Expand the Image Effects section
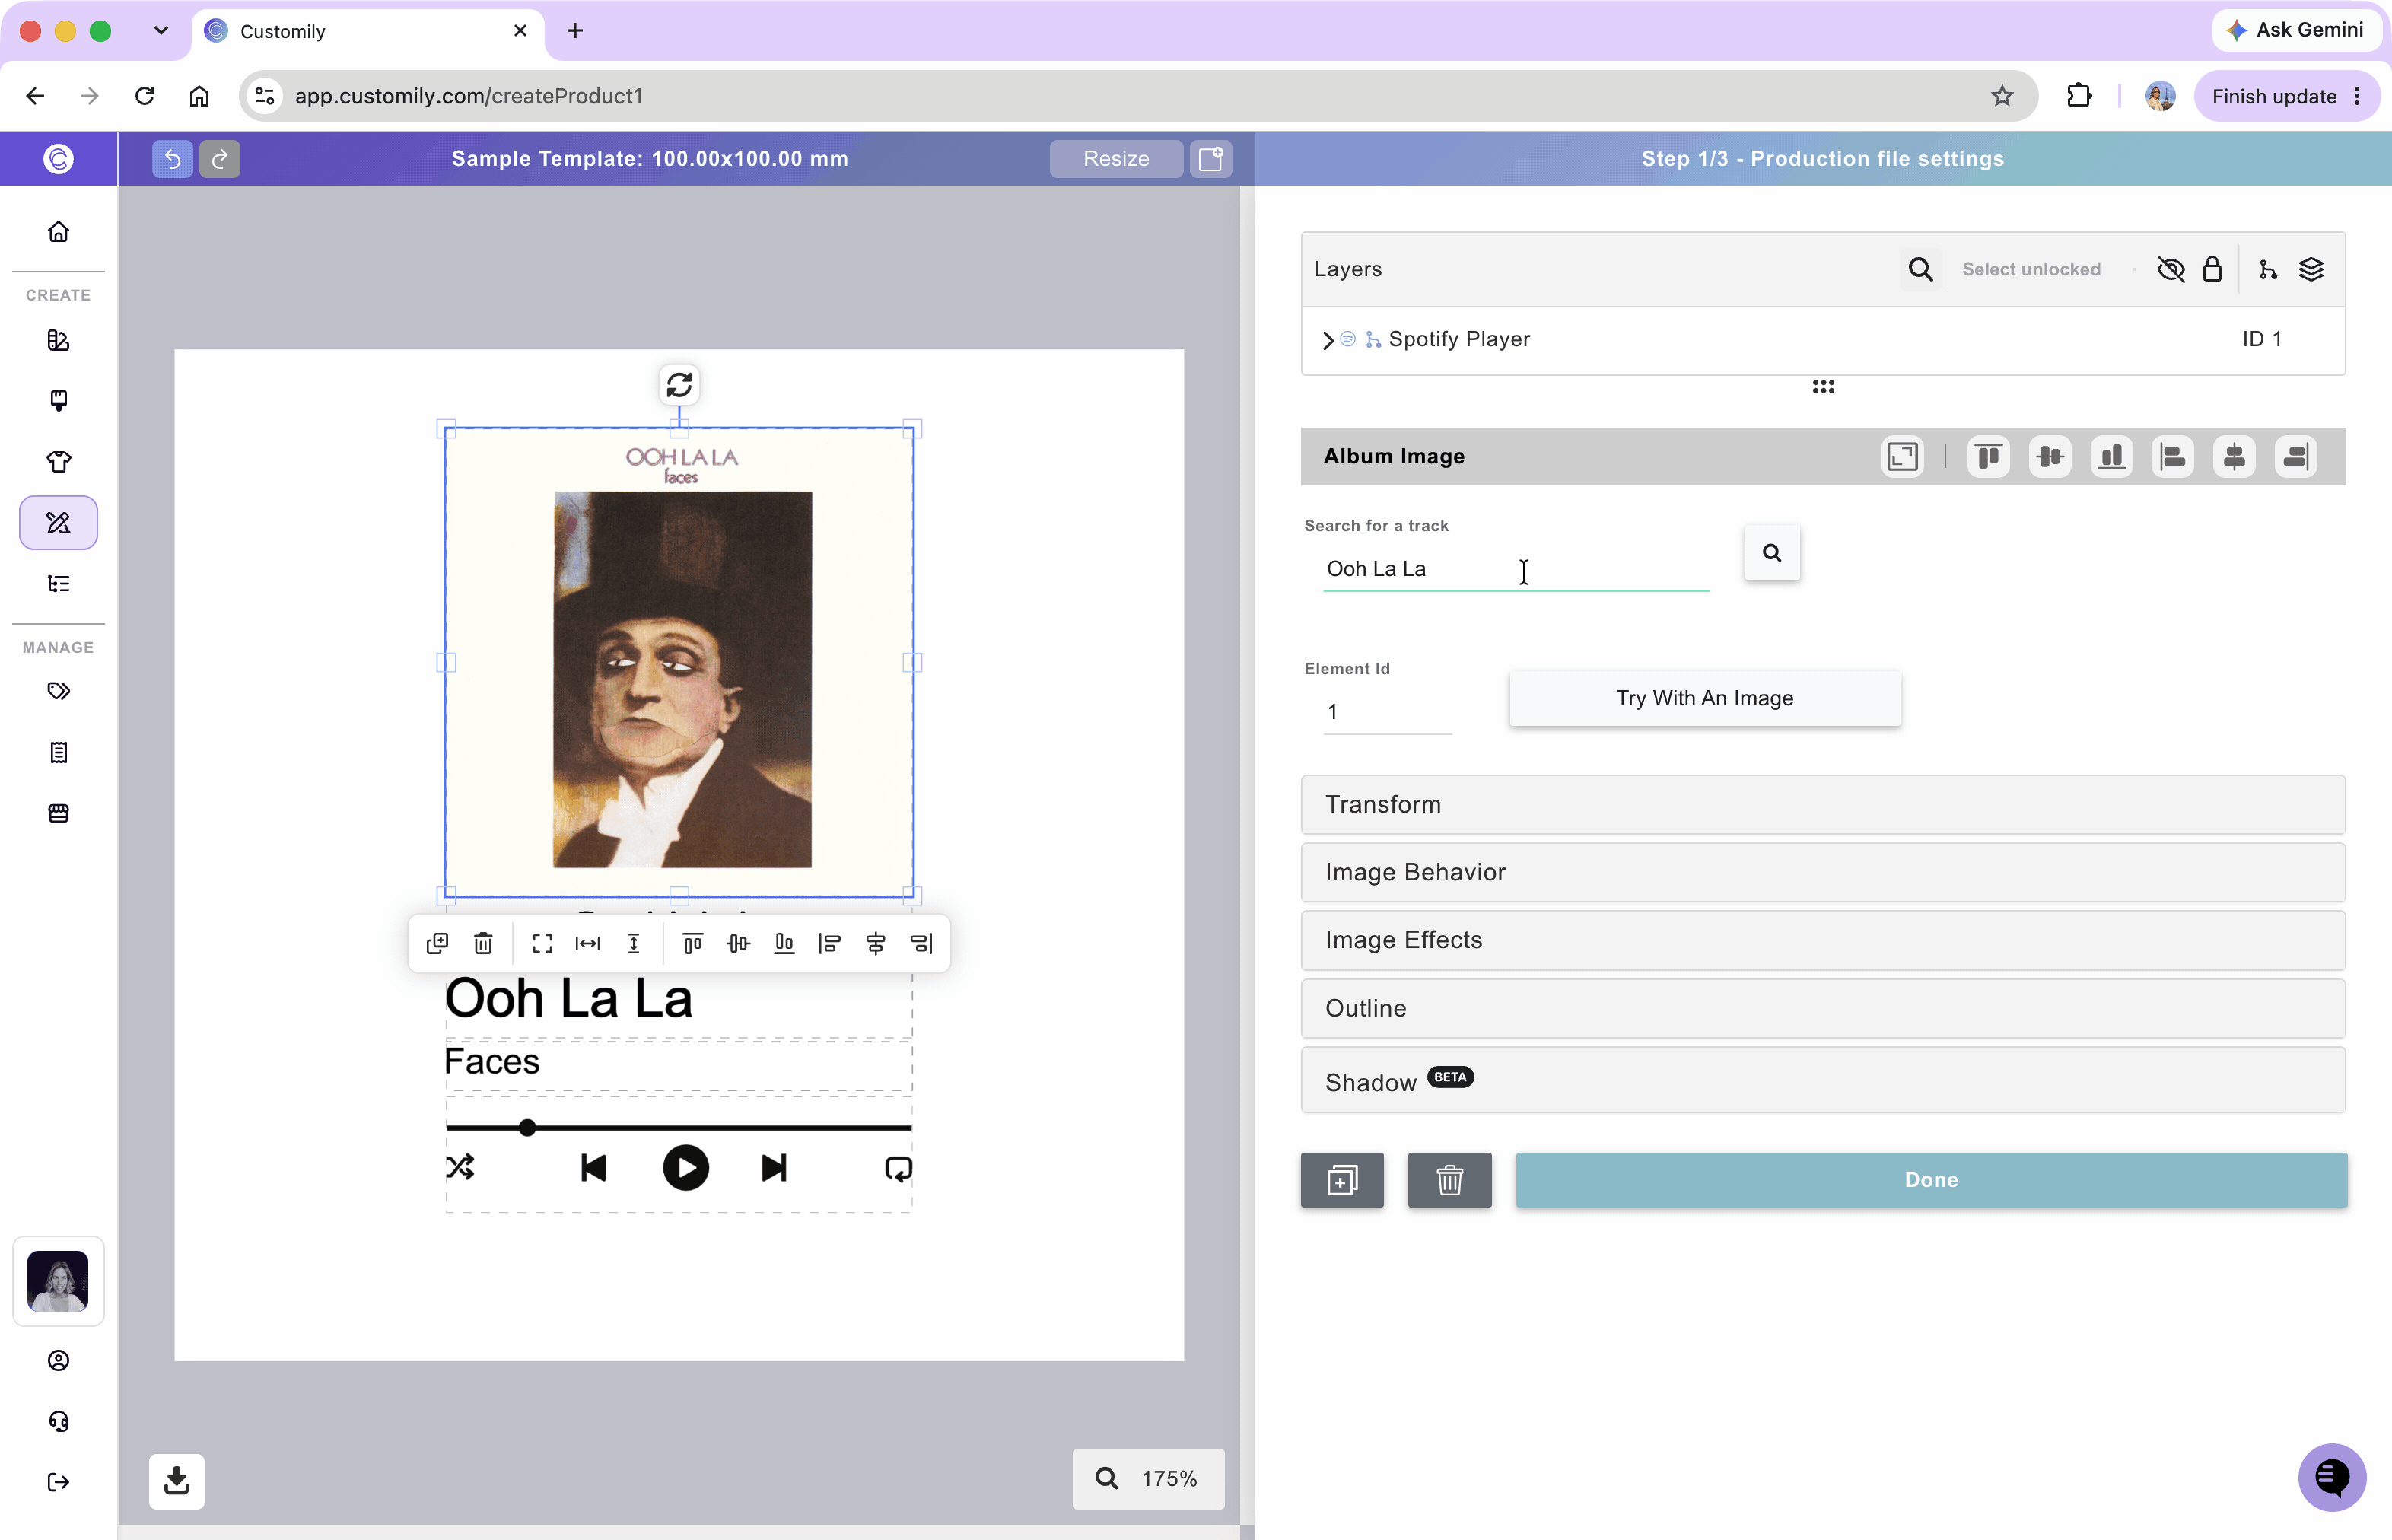Screen dimensions: 2392x1540 pyautogui.click(x=1823, y=940)
